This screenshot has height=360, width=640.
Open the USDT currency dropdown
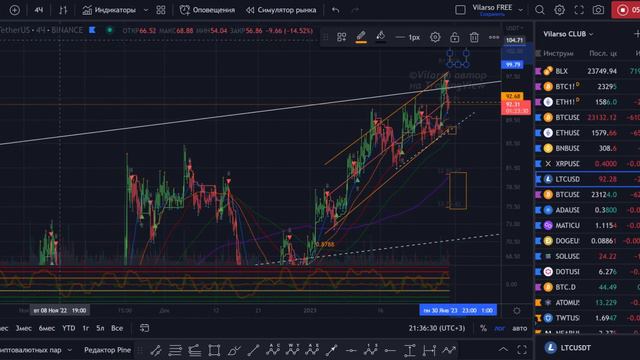tap(514, 28)
